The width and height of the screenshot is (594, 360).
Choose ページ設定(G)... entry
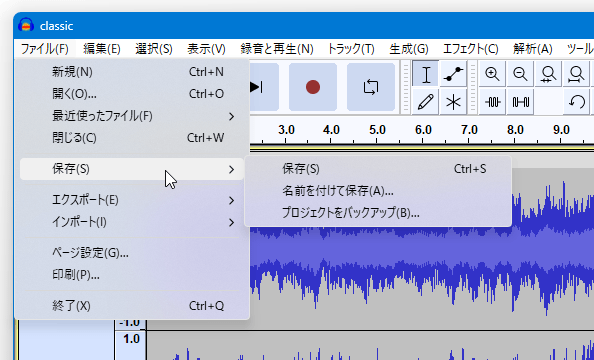[132, 252]
